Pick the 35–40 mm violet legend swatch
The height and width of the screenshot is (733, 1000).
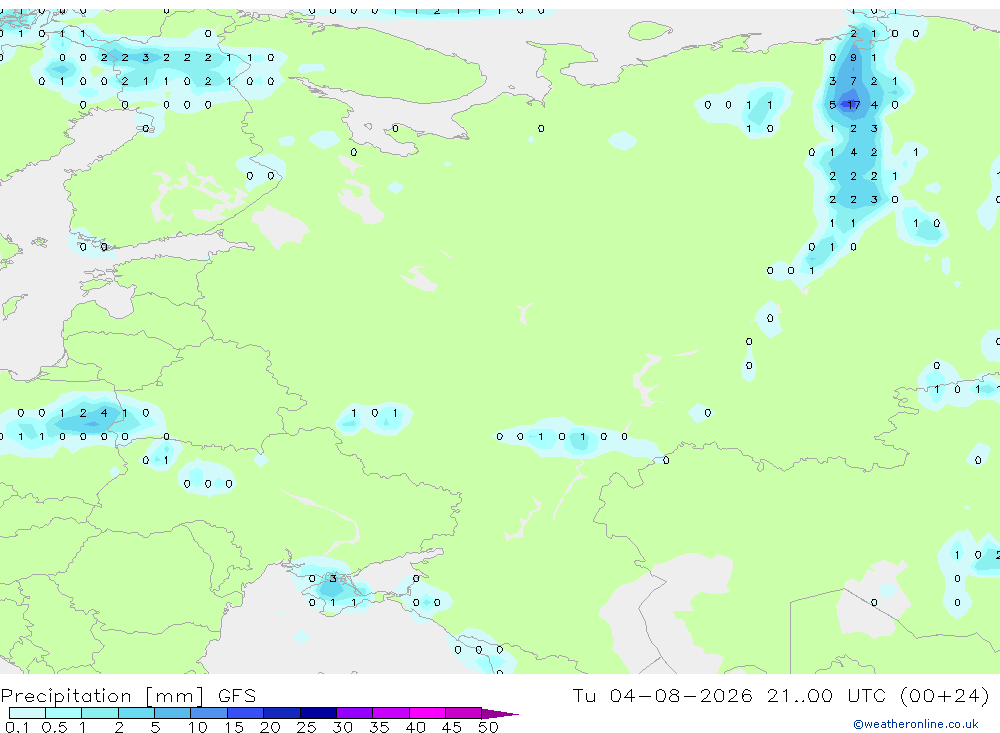click(x=391, y=713)
